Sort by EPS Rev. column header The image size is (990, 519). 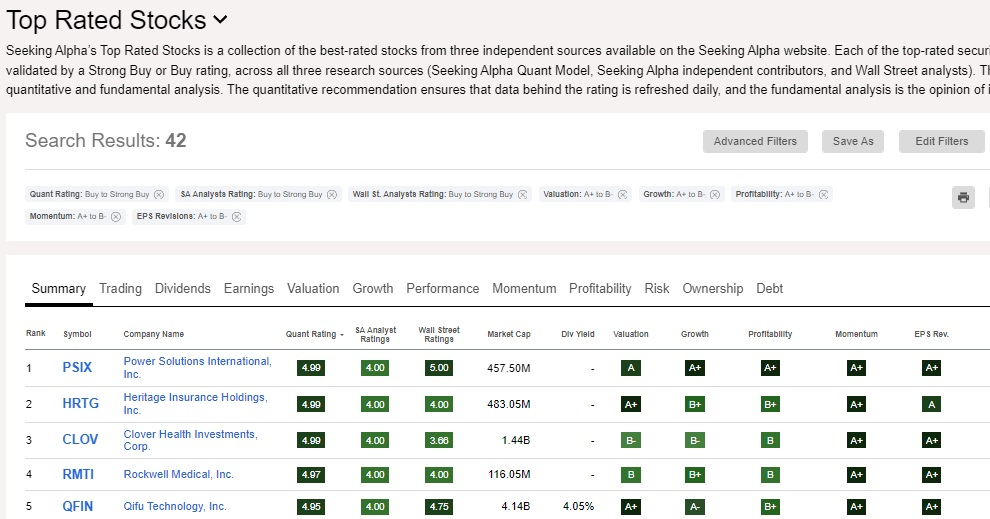(x=931, y=334)
